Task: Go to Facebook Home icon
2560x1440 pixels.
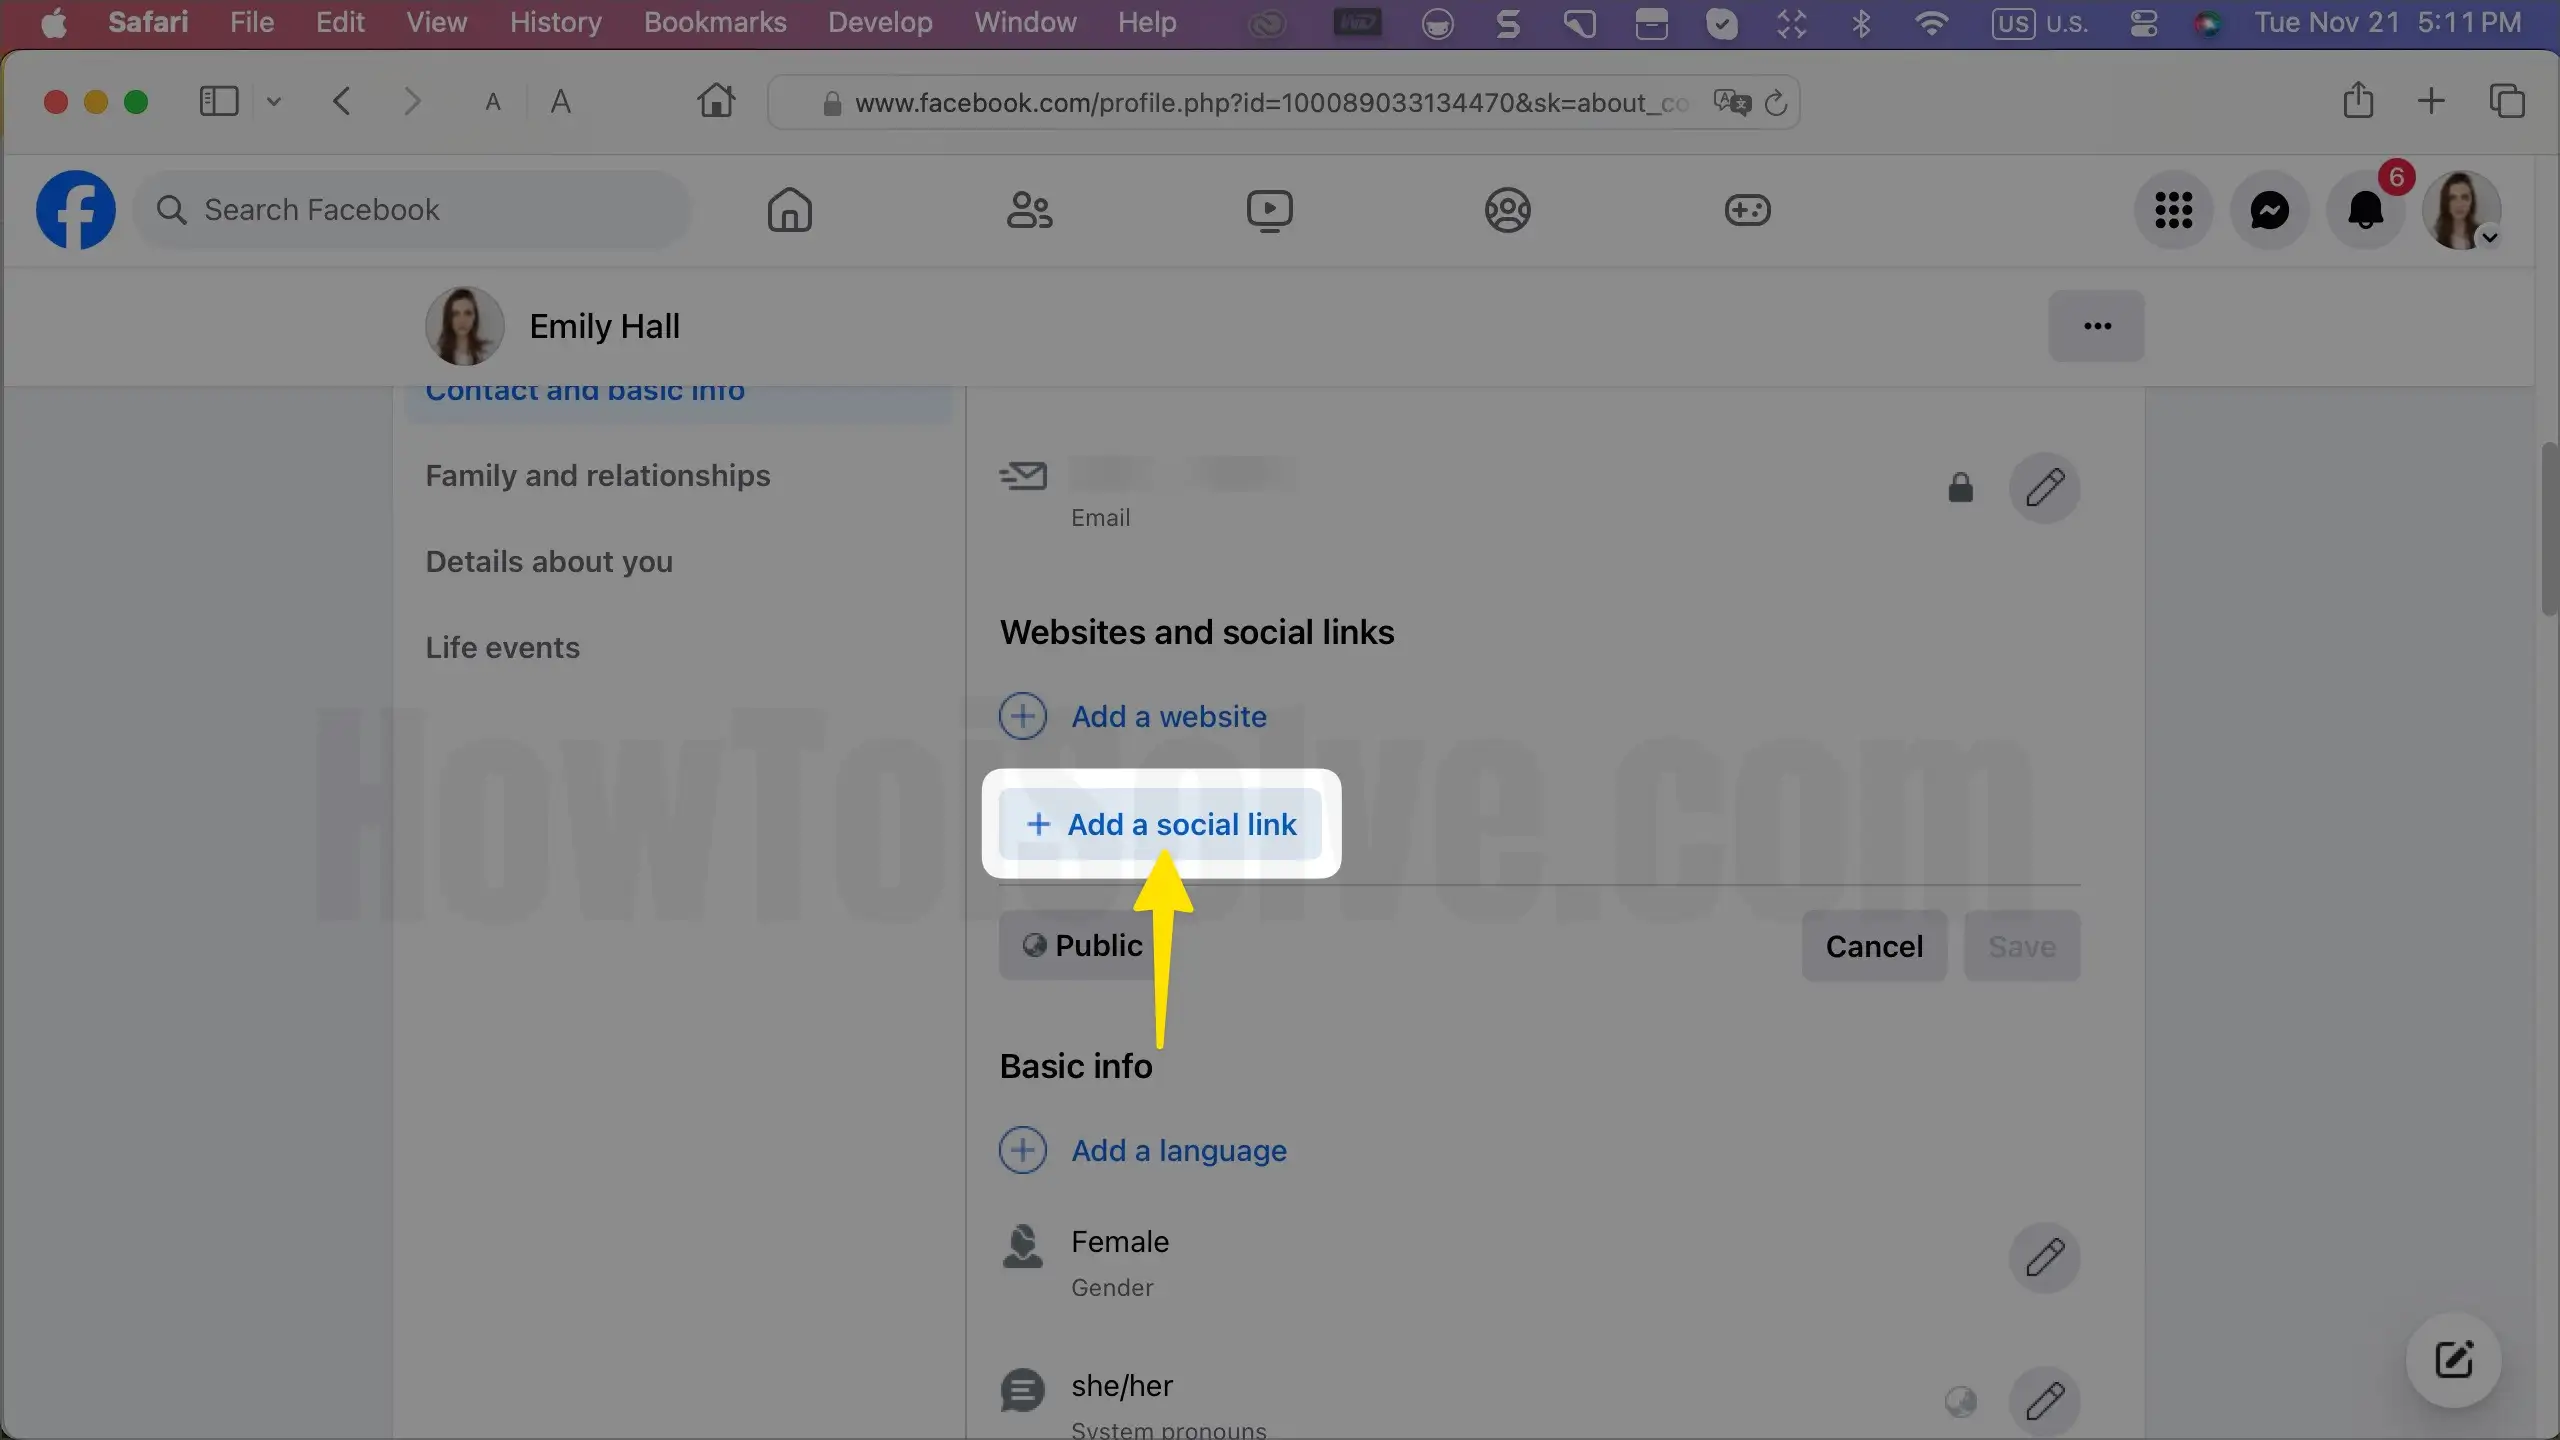Action: 789,210
